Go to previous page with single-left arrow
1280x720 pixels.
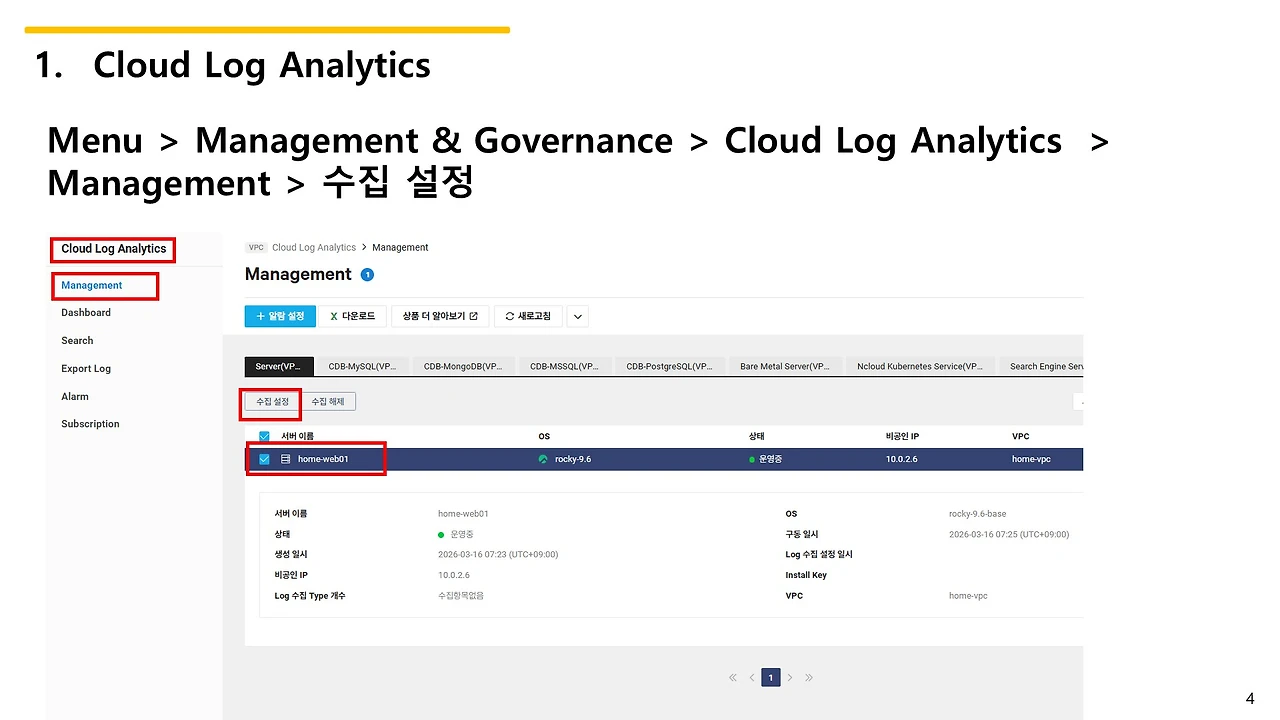click(752, 678)
